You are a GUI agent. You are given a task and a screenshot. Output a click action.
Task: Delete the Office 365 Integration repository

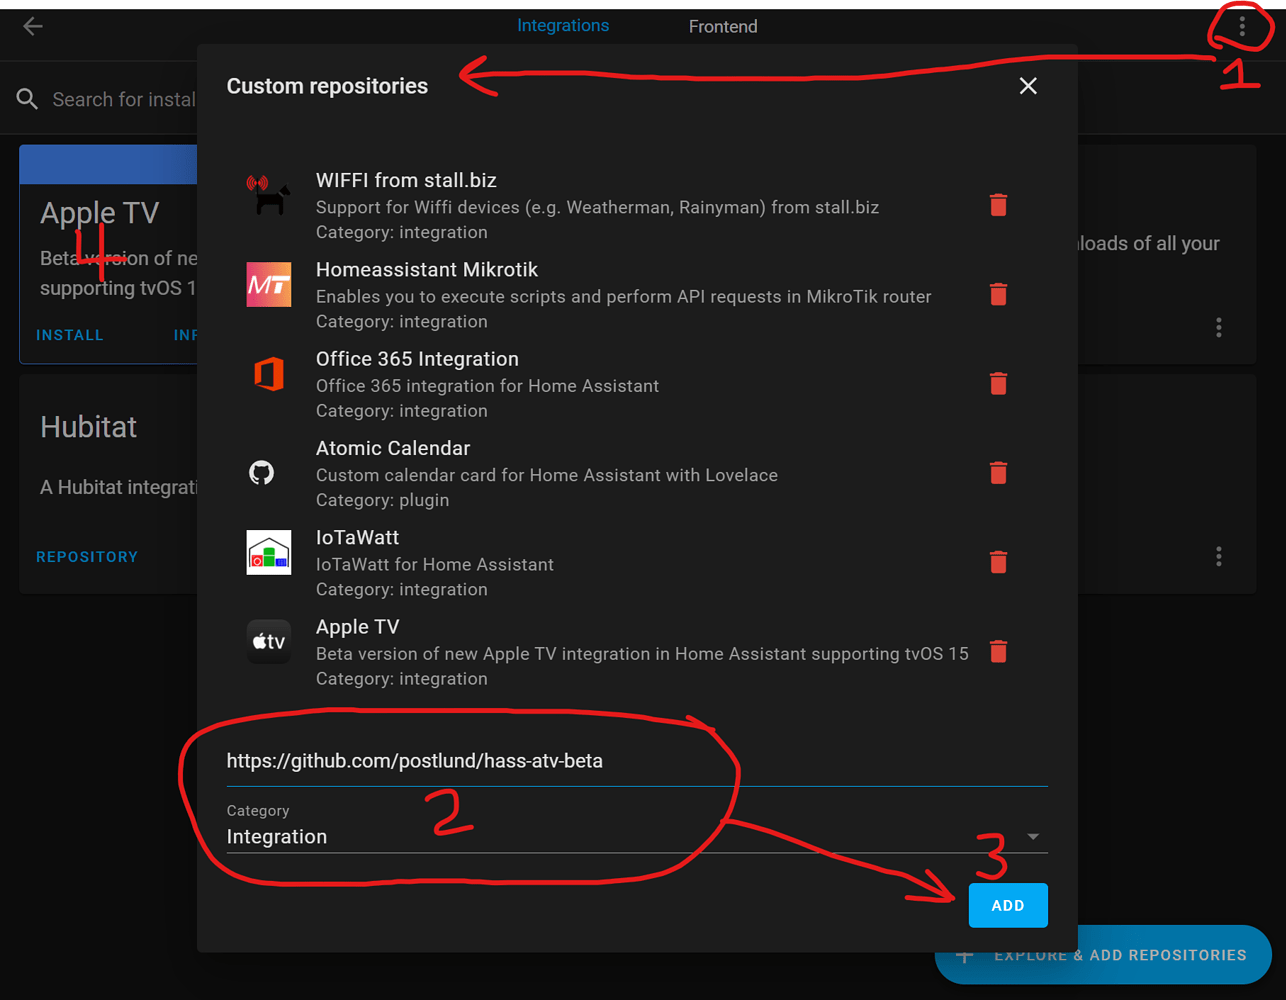998,384
